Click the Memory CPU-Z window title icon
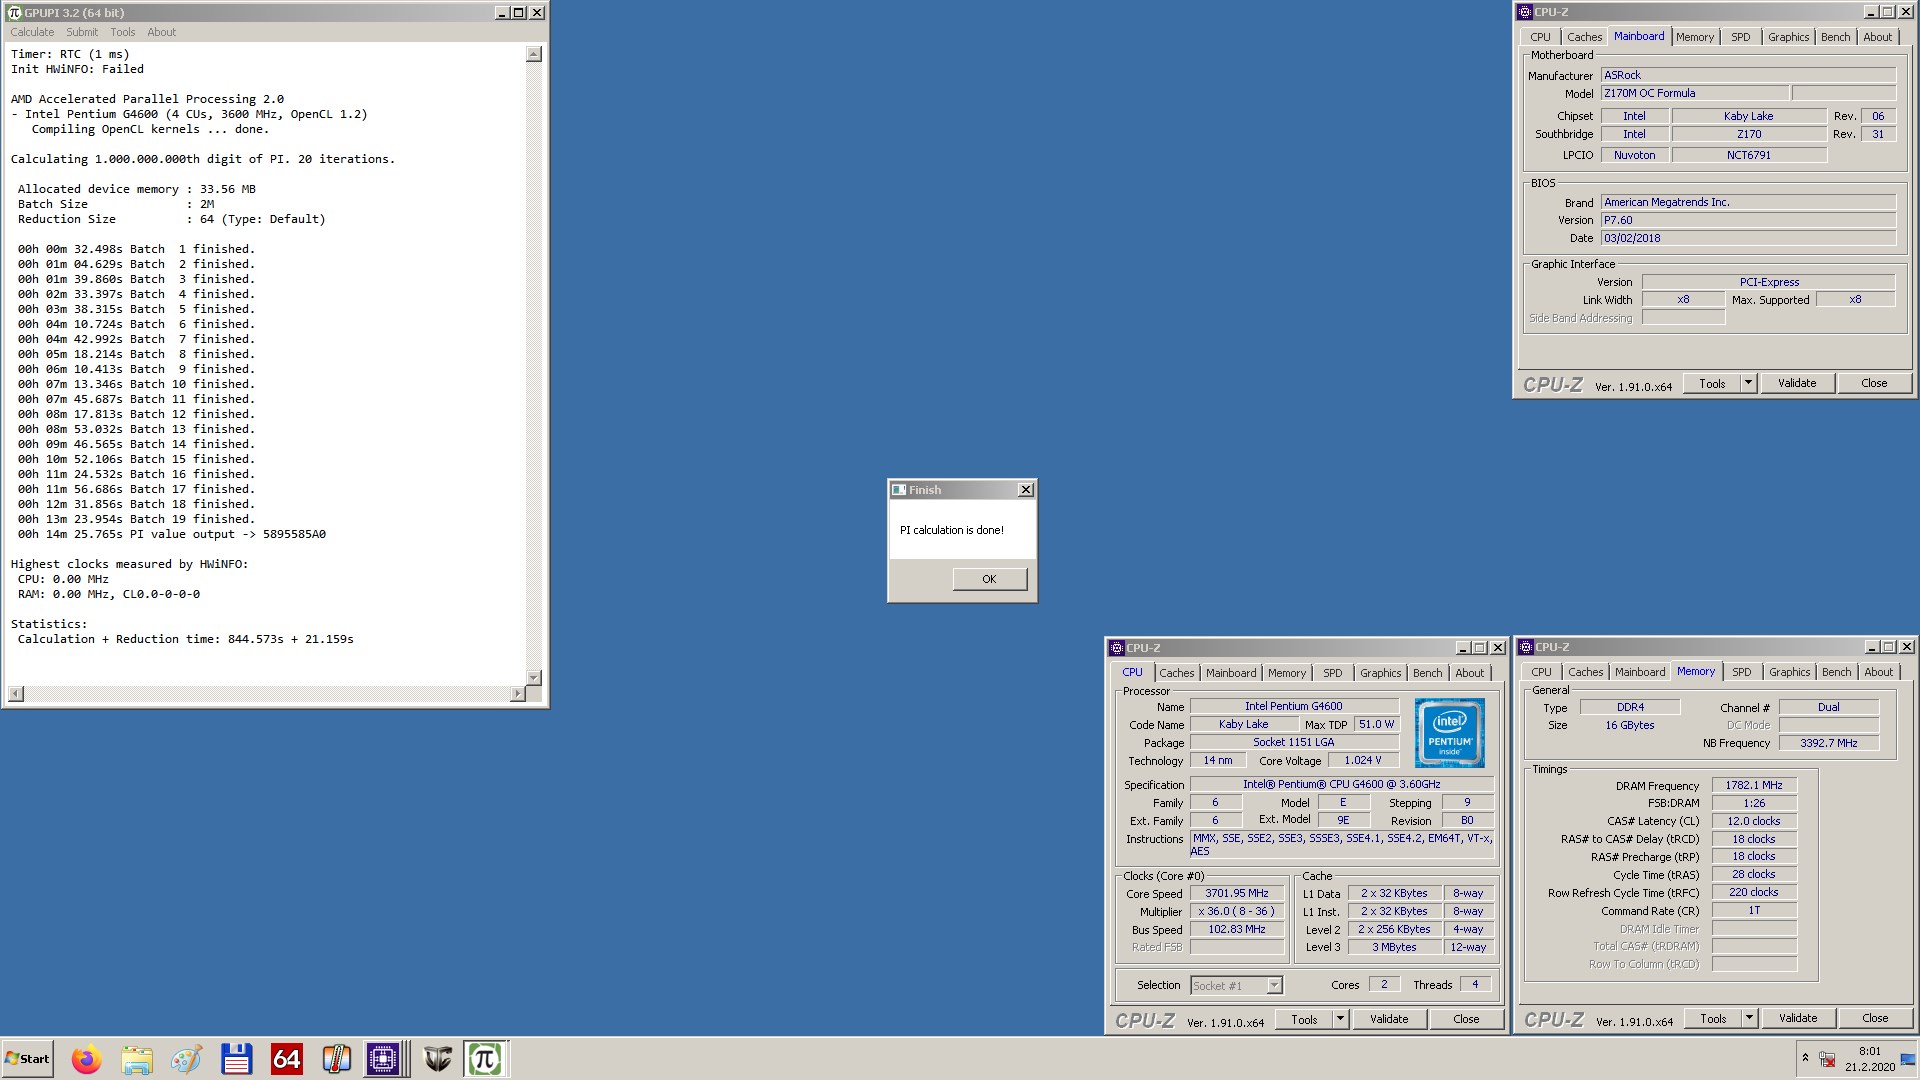The image size is (1920, 1080). pyautogui.click(x=1525, y=647)
